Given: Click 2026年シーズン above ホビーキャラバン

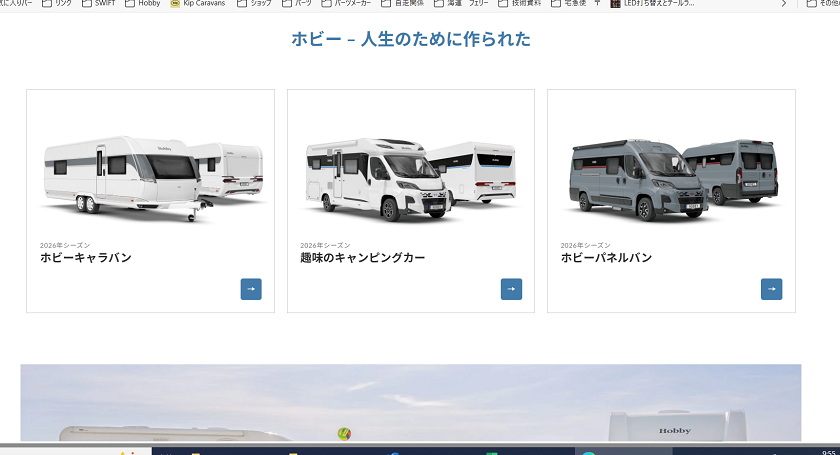Looking at the screenshot, I should pyautogui.click(x=65, y=245).
